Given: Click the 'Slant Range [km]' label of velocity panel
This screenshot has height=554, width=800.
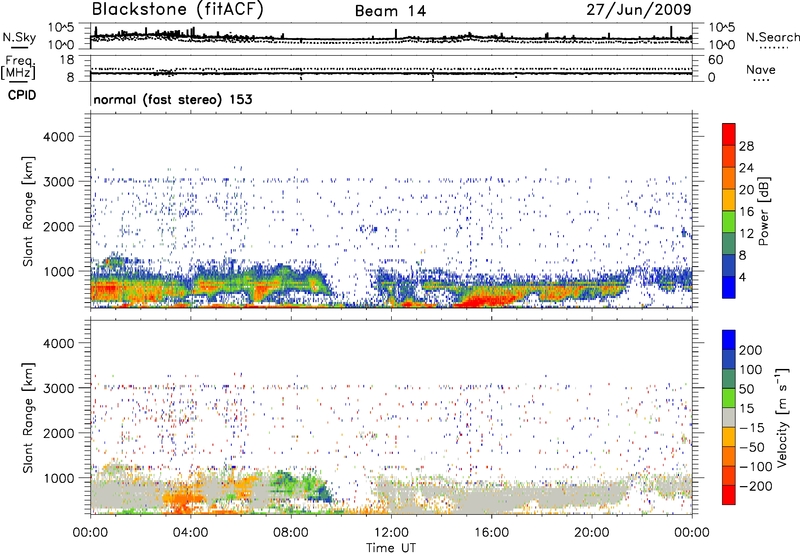Looking at the screenshot, I should coord(28,418).
